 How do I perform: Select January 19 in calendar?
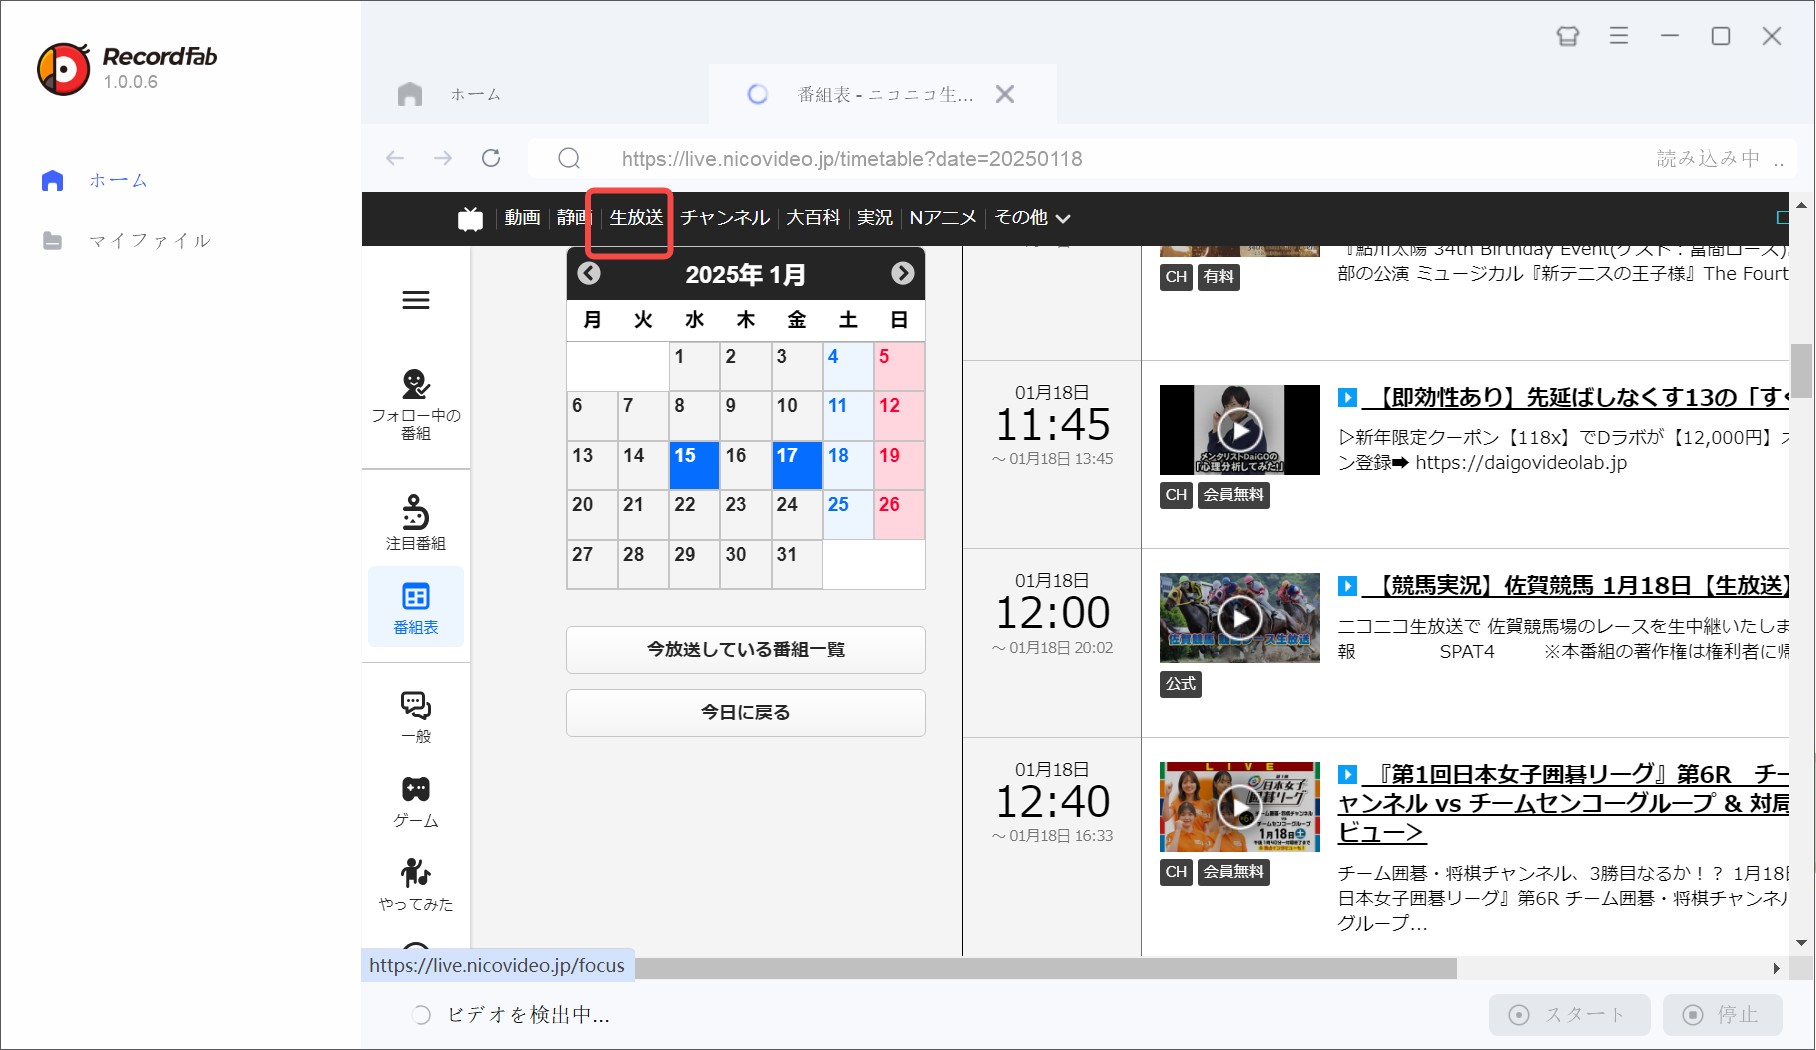(899, 465)
